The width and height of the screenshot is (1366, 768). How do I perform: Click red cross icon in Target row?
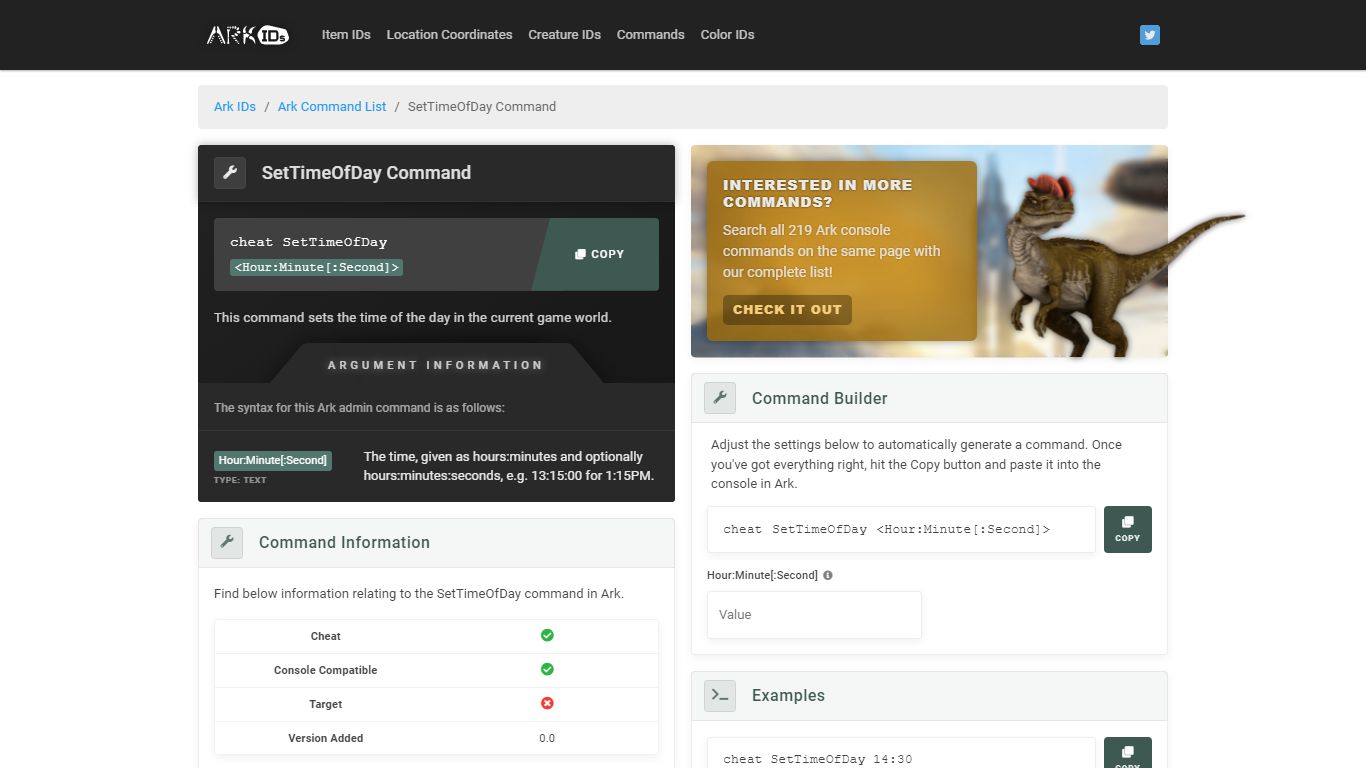[x=547, y=703]
